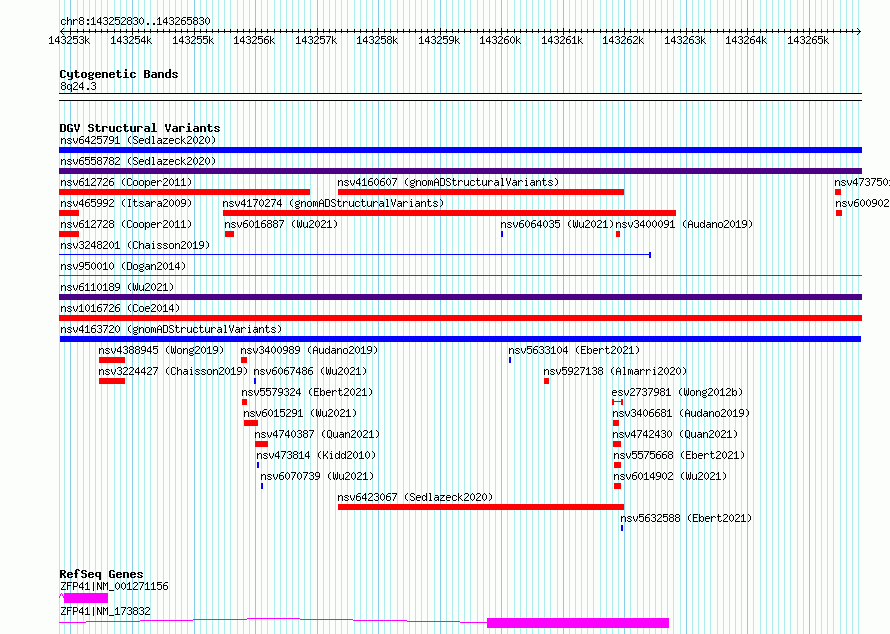Click the nsv3224427 (Chaisson2019) label
Image resolution: width=890 pixels, height=634 pixels.
pyautogui.click(x=173, y=371)
